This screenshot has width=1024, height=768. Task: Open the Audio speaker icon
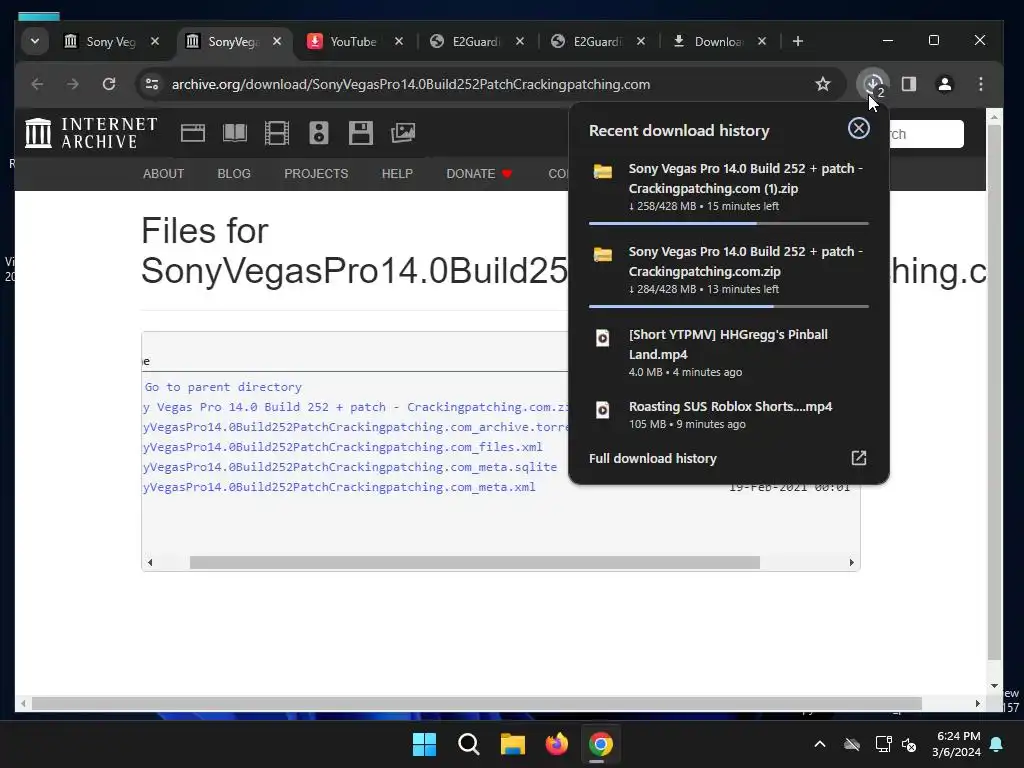click(319, 133)
